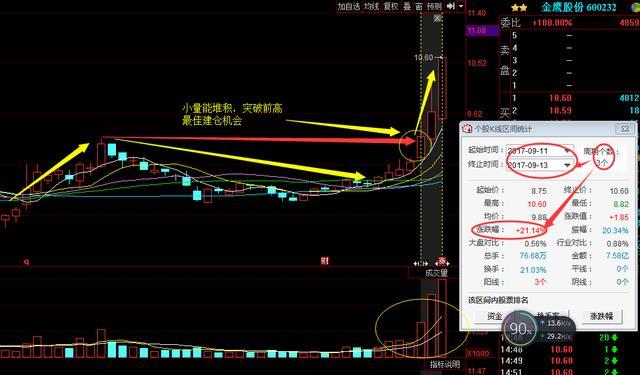Click the jump-to-latest arrow icon
The width and height of the screenshot is (640, 375).
451,6
